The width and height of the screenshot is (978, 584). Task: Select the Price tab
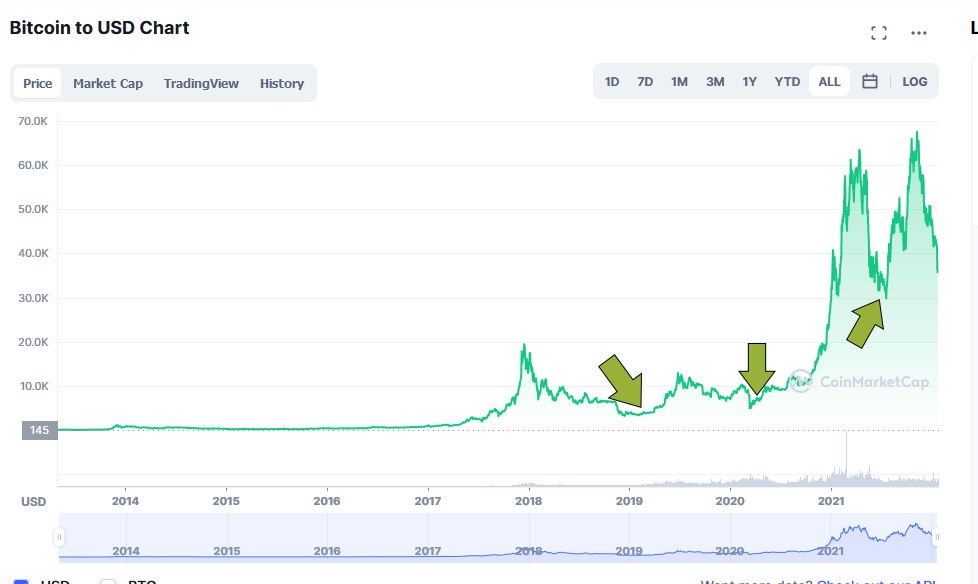(x=38, y=83)
